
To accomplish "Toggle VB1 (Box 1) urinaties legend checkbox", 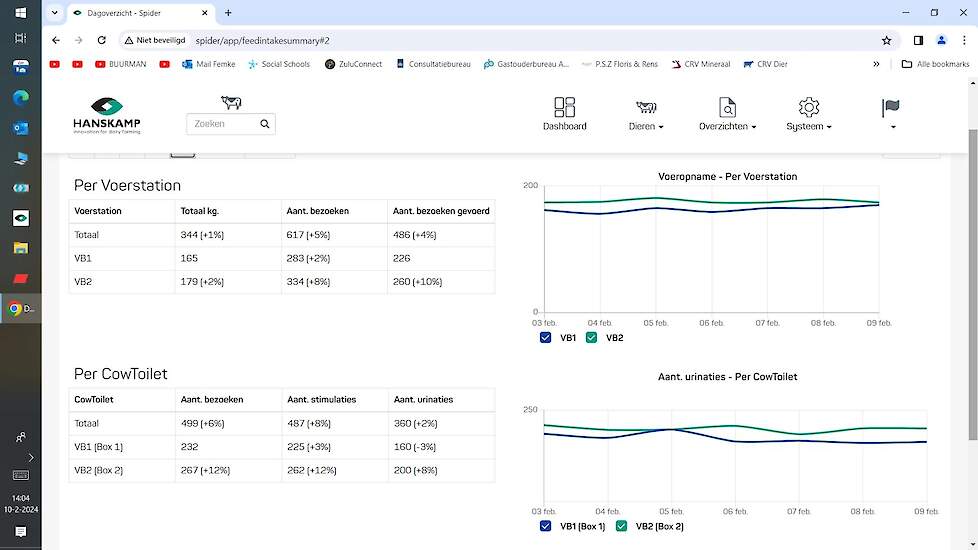I will point(545,526).
